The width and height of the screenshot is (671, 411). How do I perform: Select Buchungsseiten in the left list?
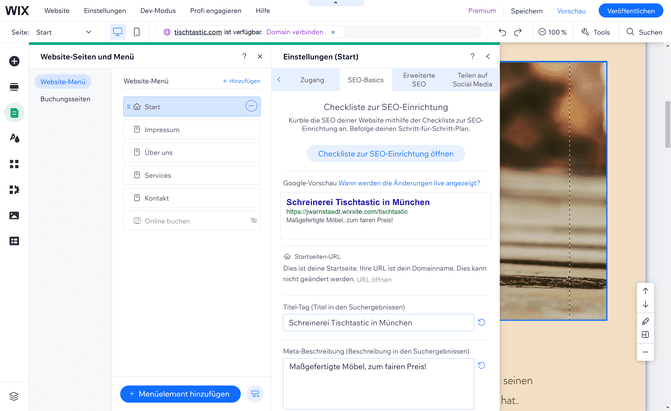65,99
